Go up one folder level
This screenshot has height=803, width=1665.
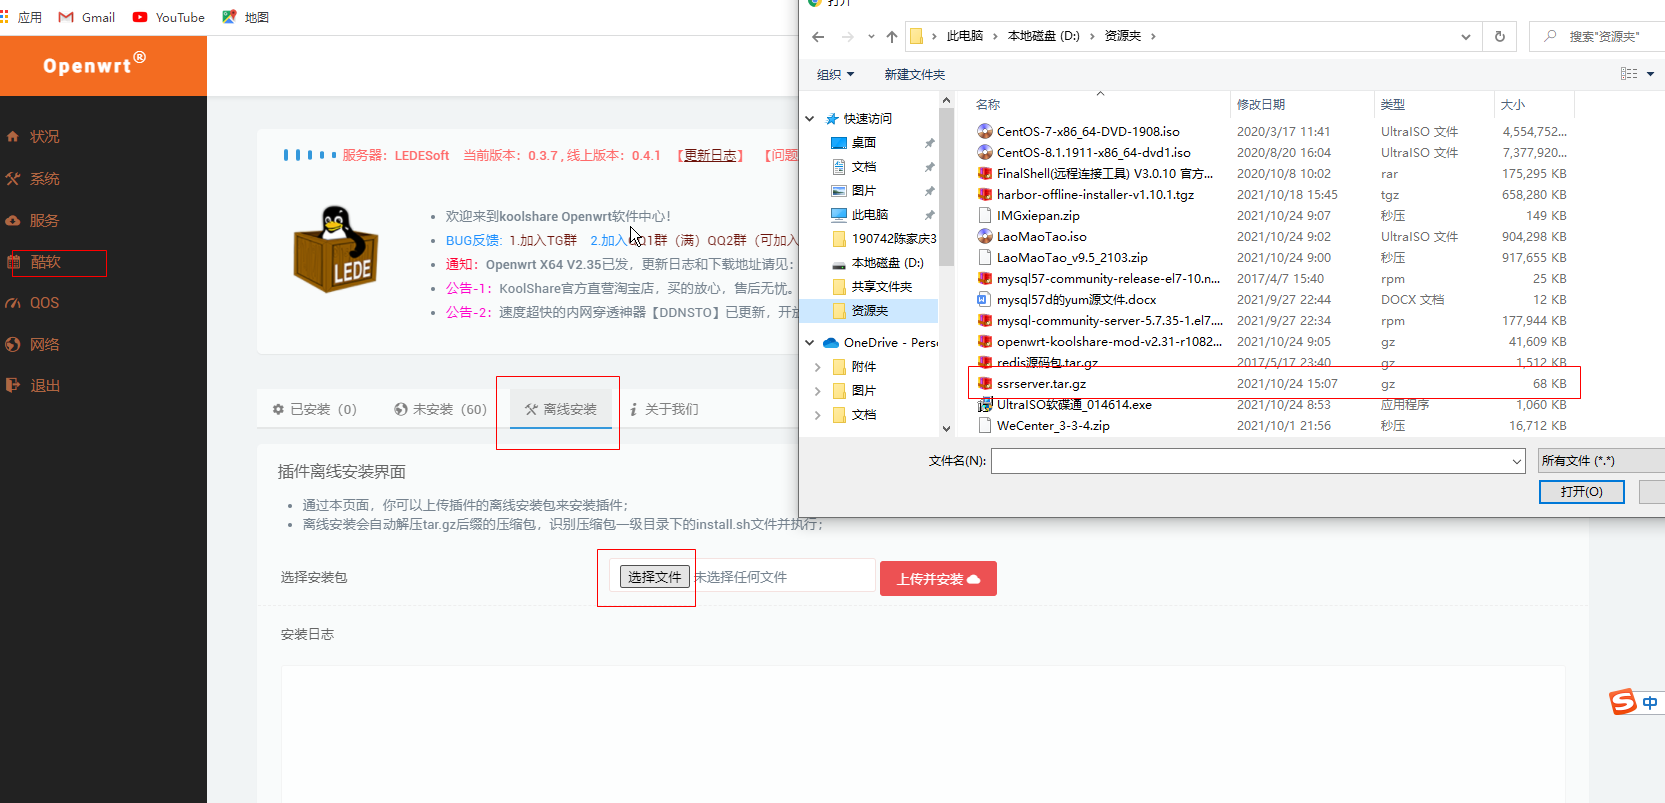892,37
